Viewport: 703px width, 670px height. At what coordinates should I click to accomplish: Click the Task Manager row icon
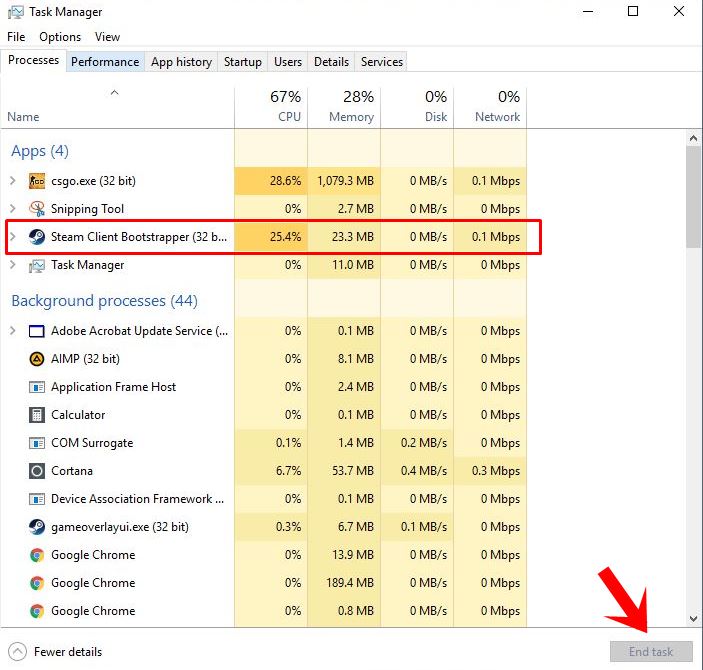pos(37,265)
